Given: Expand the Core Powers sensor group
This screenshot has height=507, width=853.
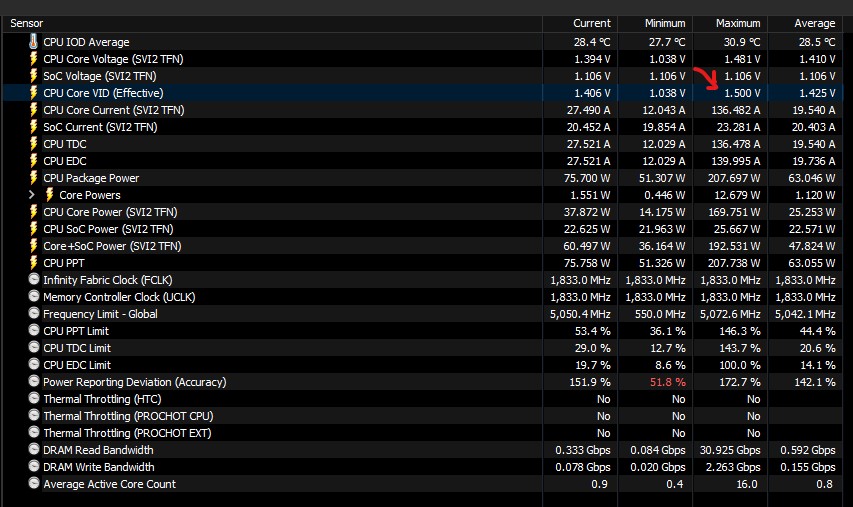Looking at the screenshot, I should pyautogui.click(x=32, y=195).
